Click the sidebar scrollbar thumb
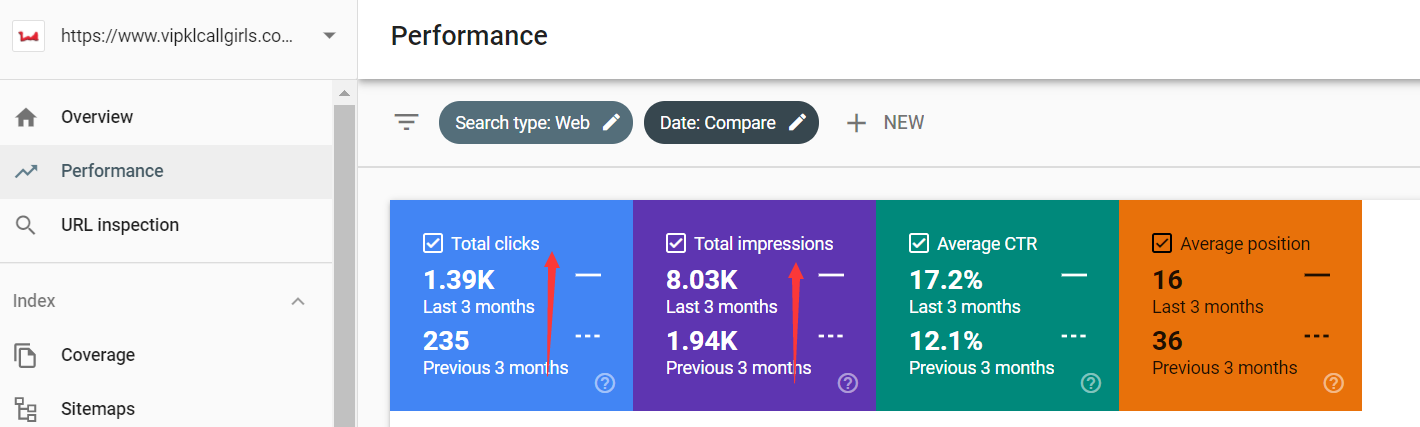This screenshot has height=427, width=1420. (345, 265)
